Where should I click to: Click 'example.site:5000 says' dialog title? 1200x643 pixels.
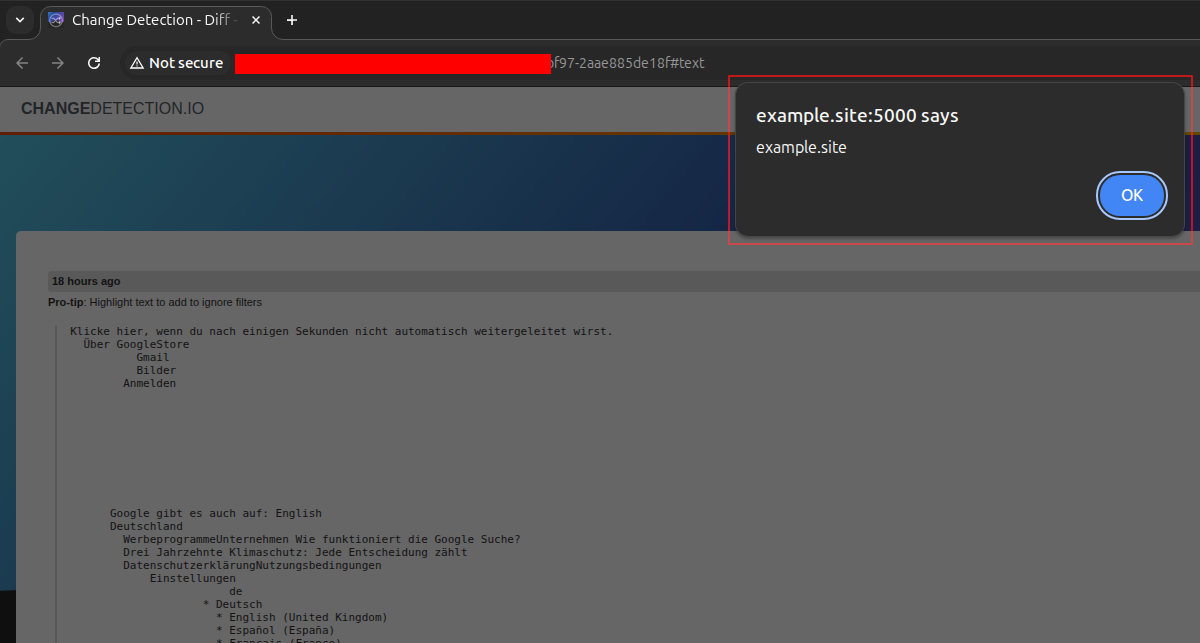(857, 116)
